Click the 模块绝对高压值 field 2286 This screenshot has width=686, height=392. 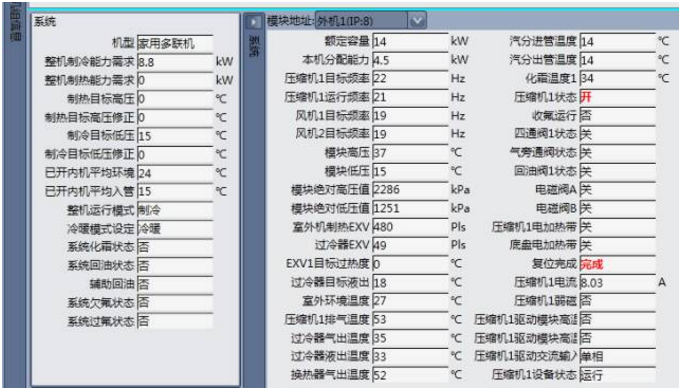pos(410,189)
